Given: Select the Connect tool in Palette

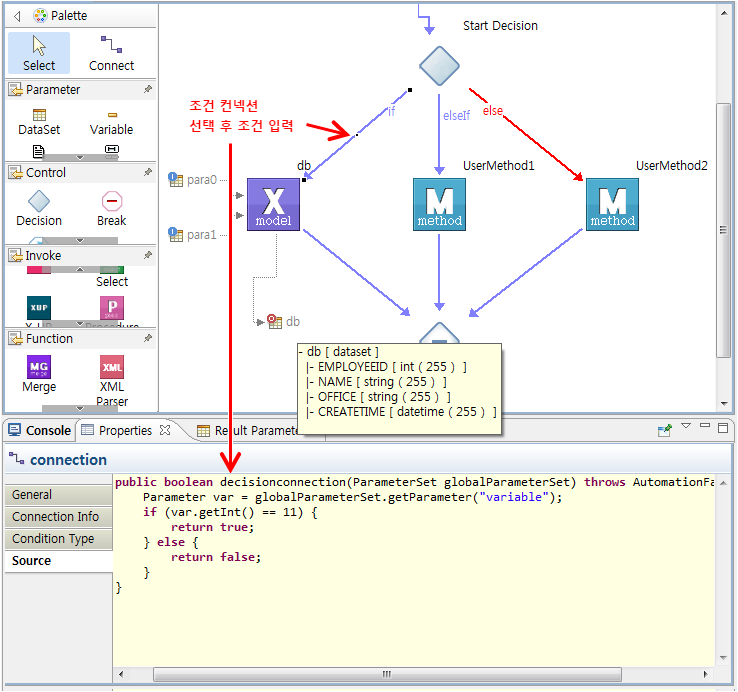Looking at the screenshot, I should [111, 53].
